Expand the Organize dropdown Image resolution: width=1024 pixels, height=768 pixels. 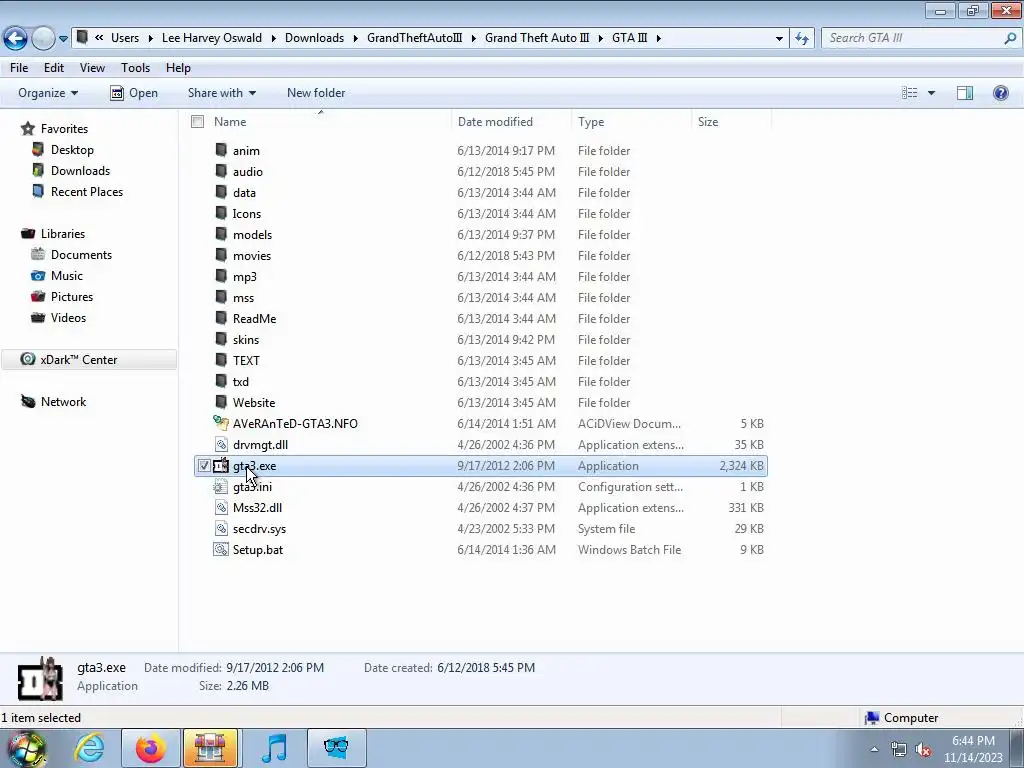click(48, 93)
